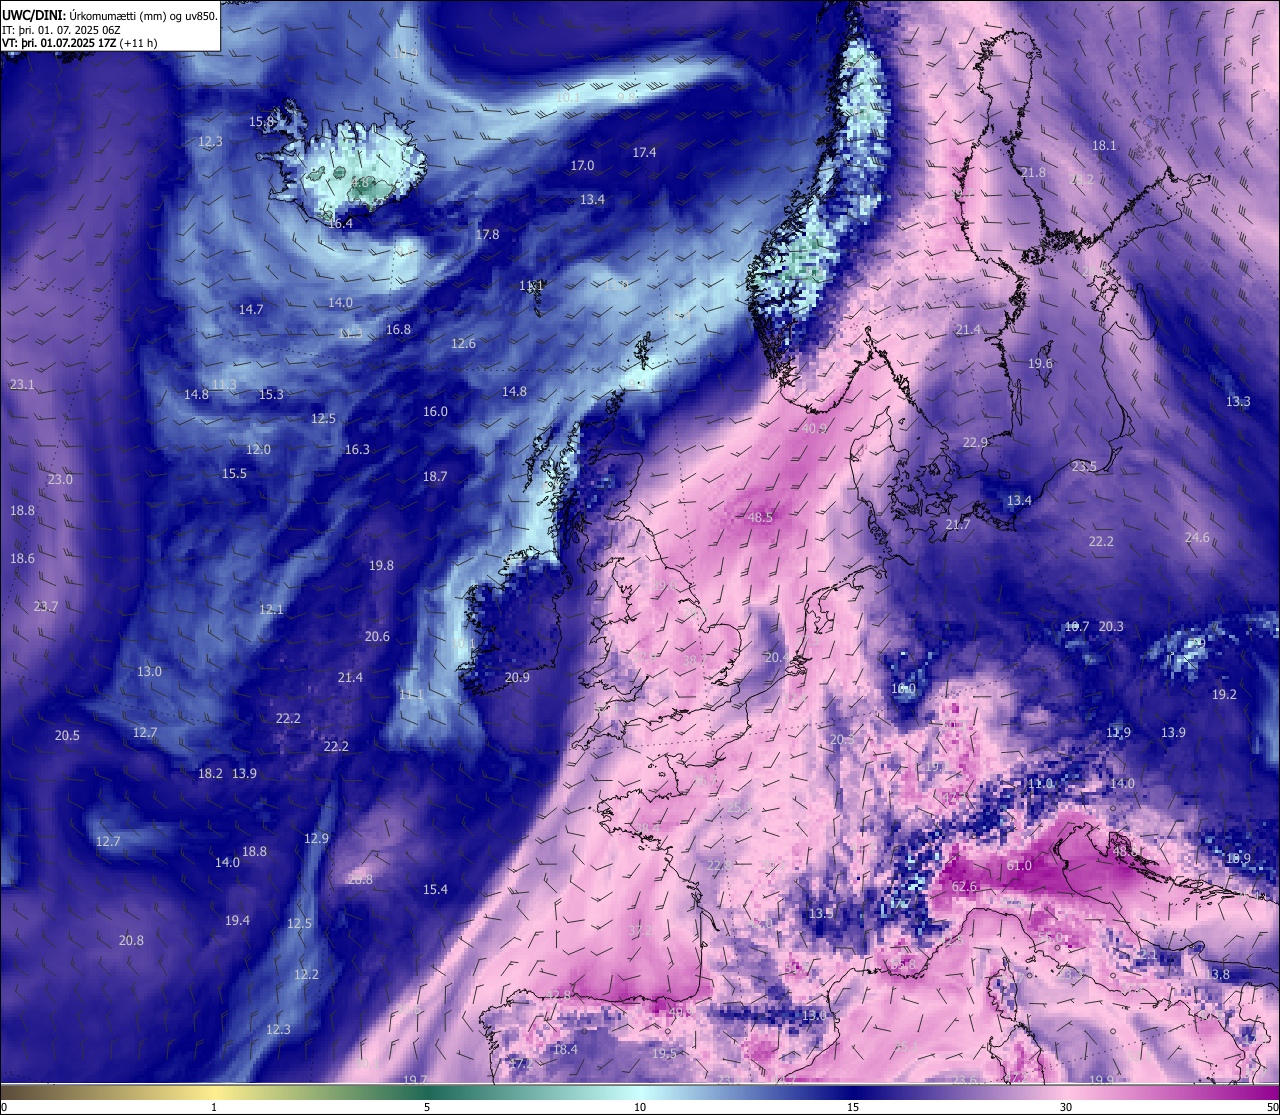The height and width of the screenshot is (1115, 1280).
Task: Click the 12.2 value on the map
Action: point(306,975)
